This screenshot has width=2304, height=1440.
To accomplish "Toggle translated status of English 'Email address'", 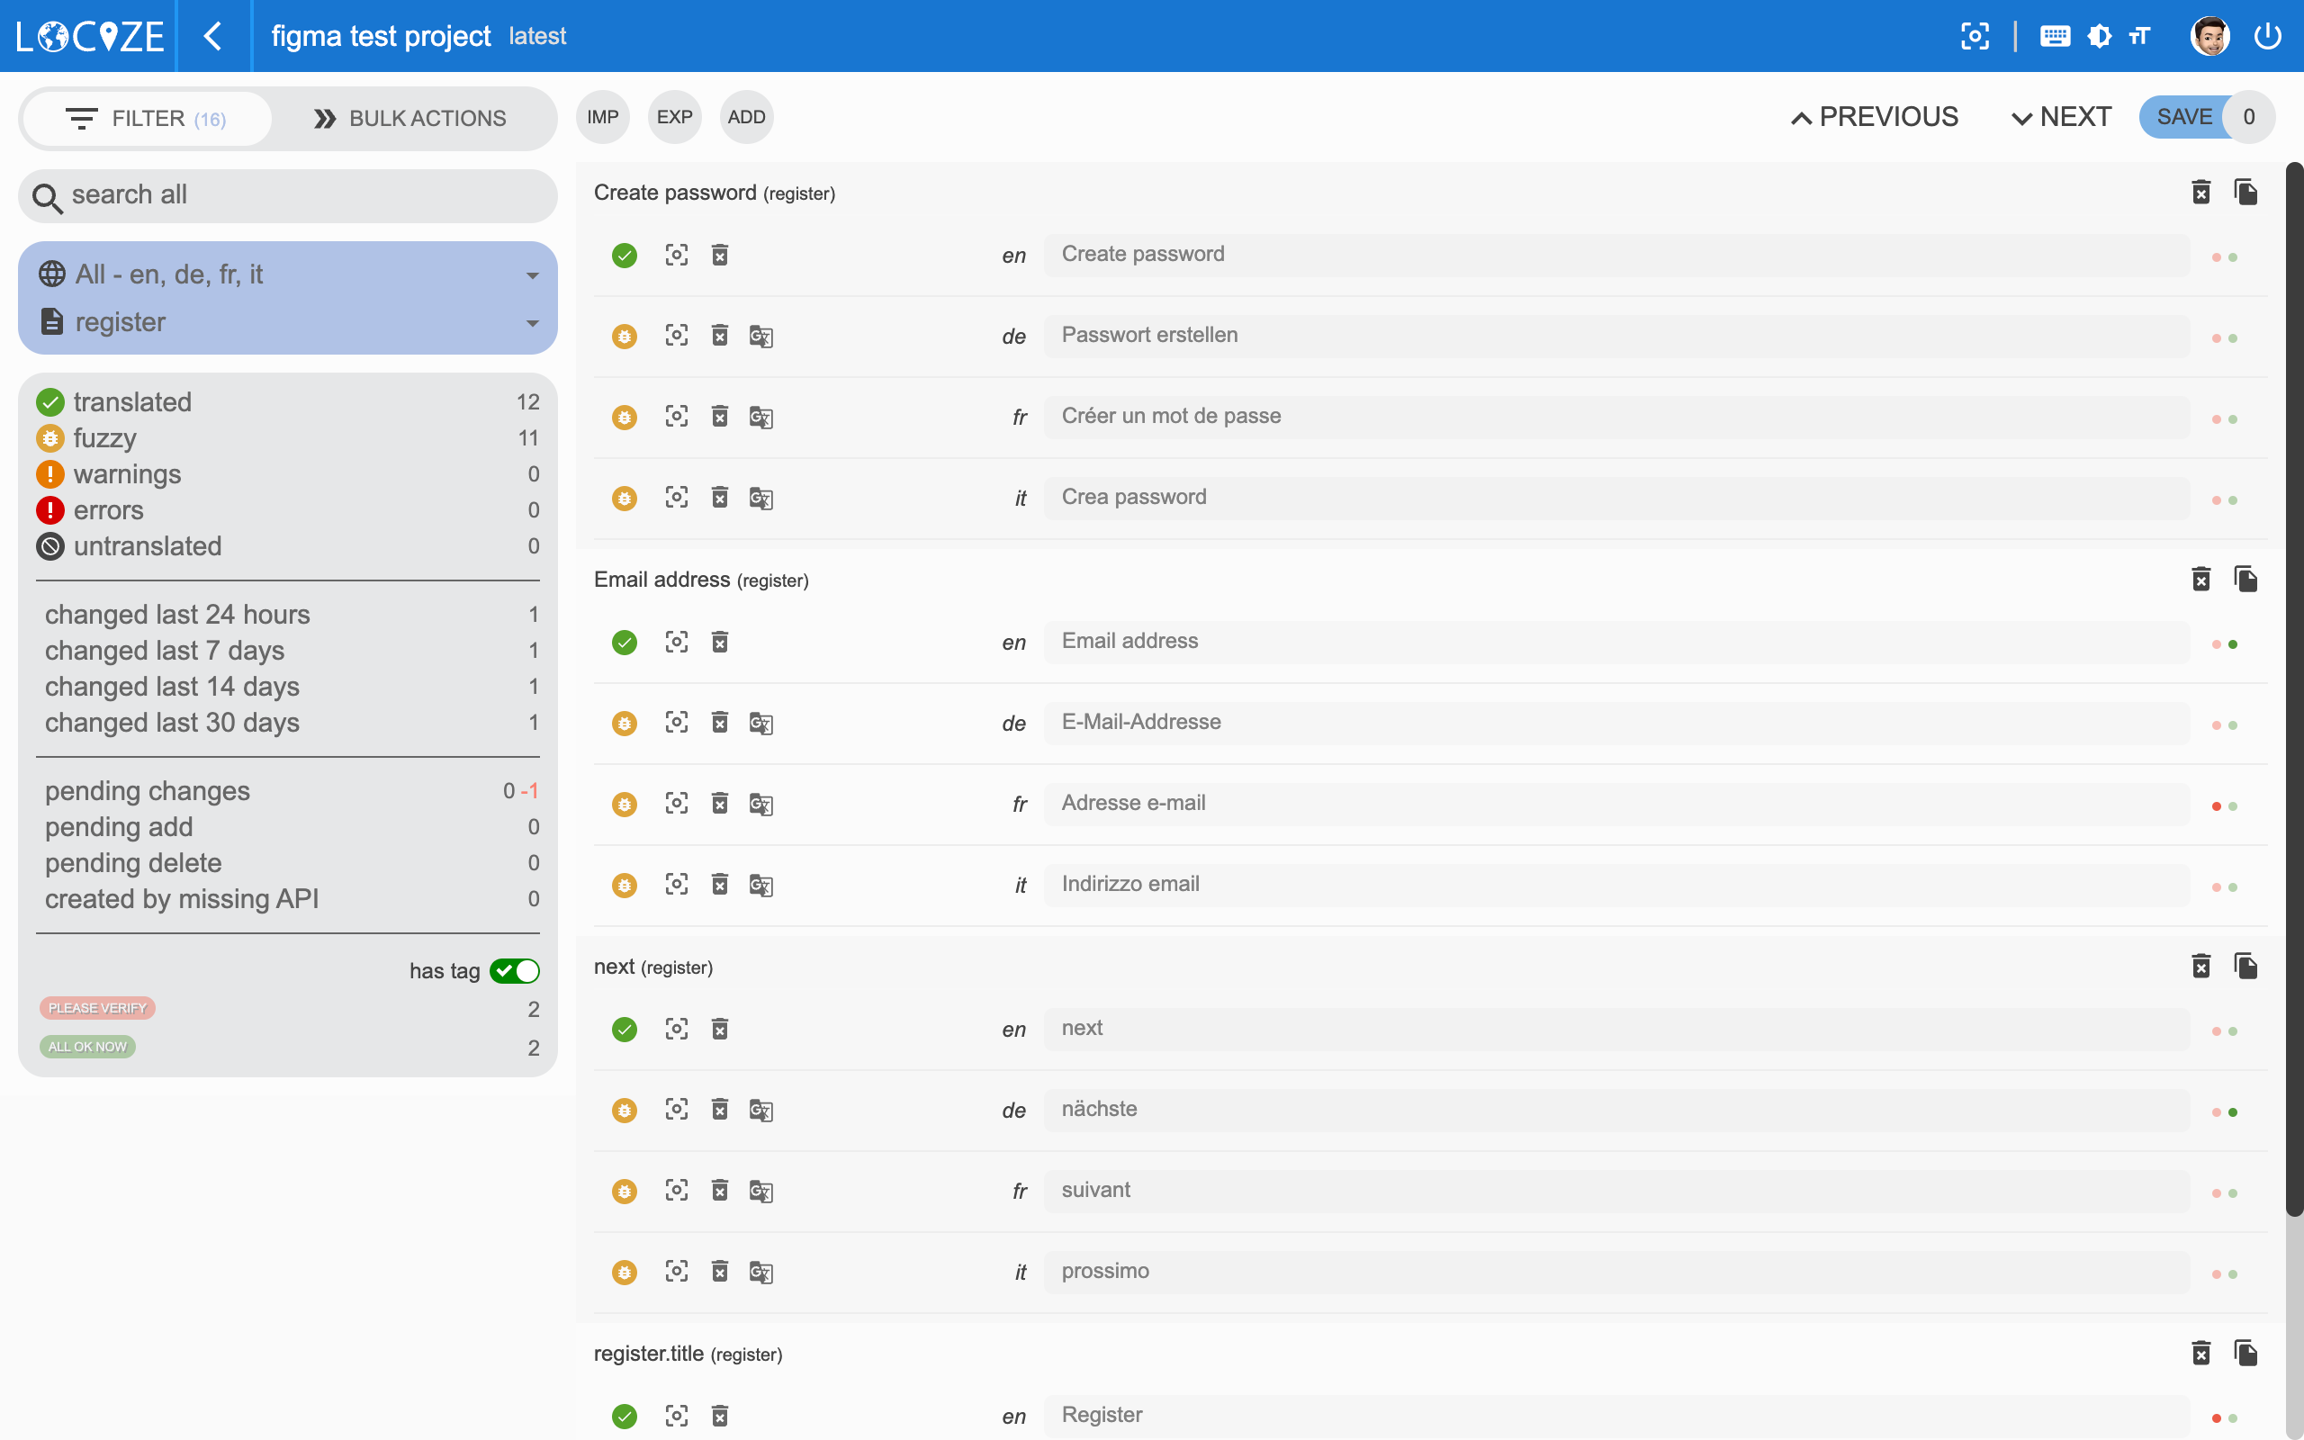I will click(624, 642).
